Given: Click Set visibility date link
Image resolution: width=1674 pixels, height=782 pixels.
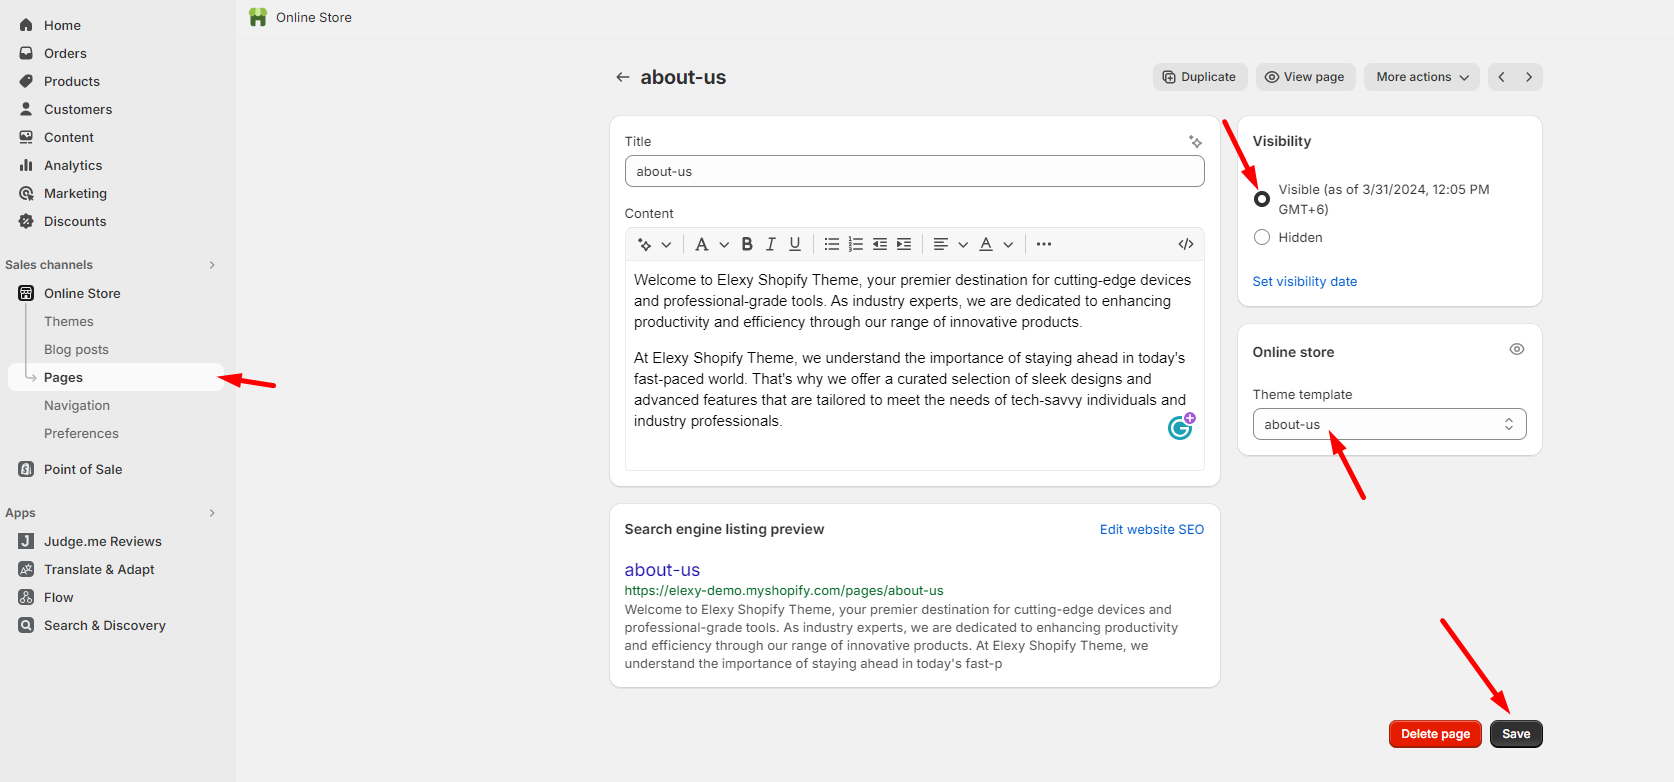Looking at the screenshot, I should click(x=1305, y=281).
